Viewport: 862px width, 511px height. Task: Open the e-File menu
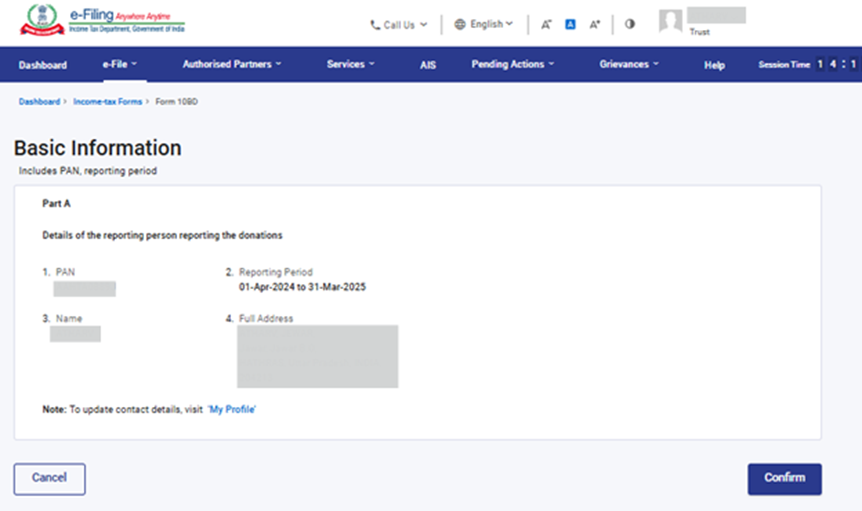(119, 65)
